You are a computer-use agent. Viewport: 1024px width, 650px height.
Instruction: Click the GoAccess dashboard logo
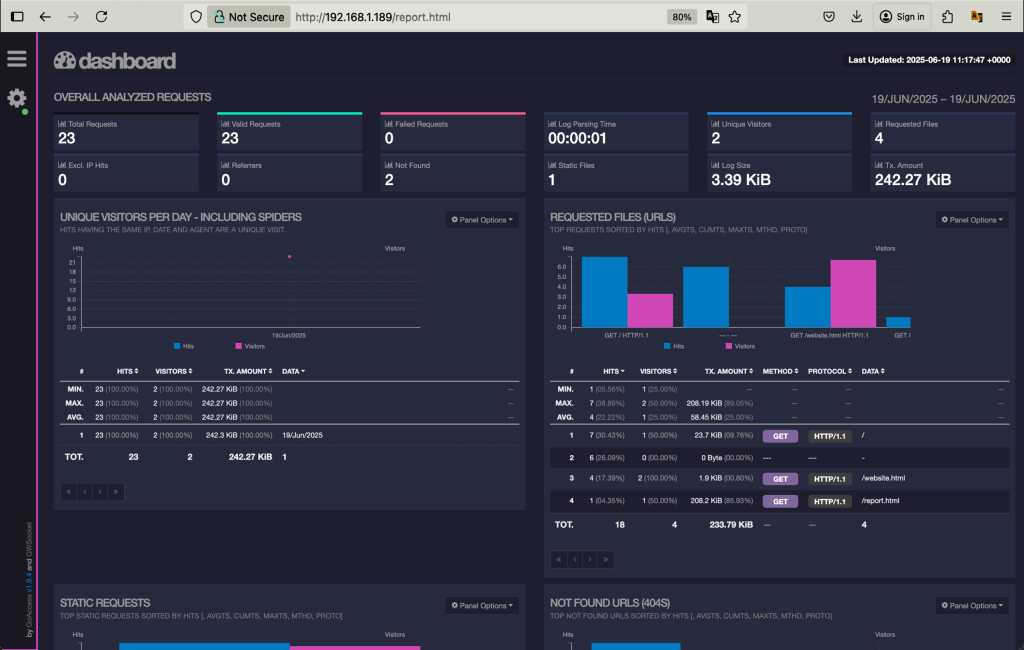114,60
